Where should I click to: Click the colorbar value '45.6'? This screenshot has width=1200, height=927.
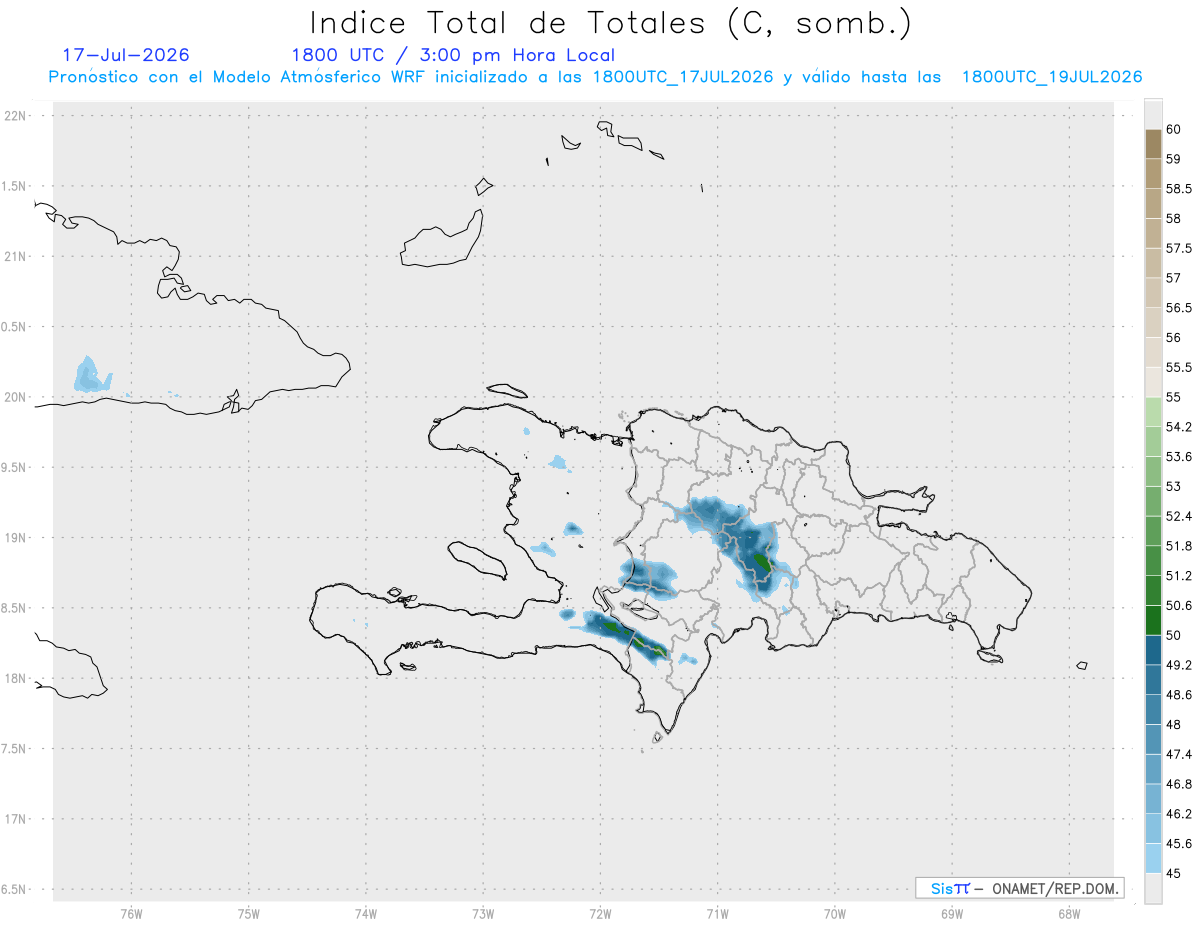coord(1178,844)
